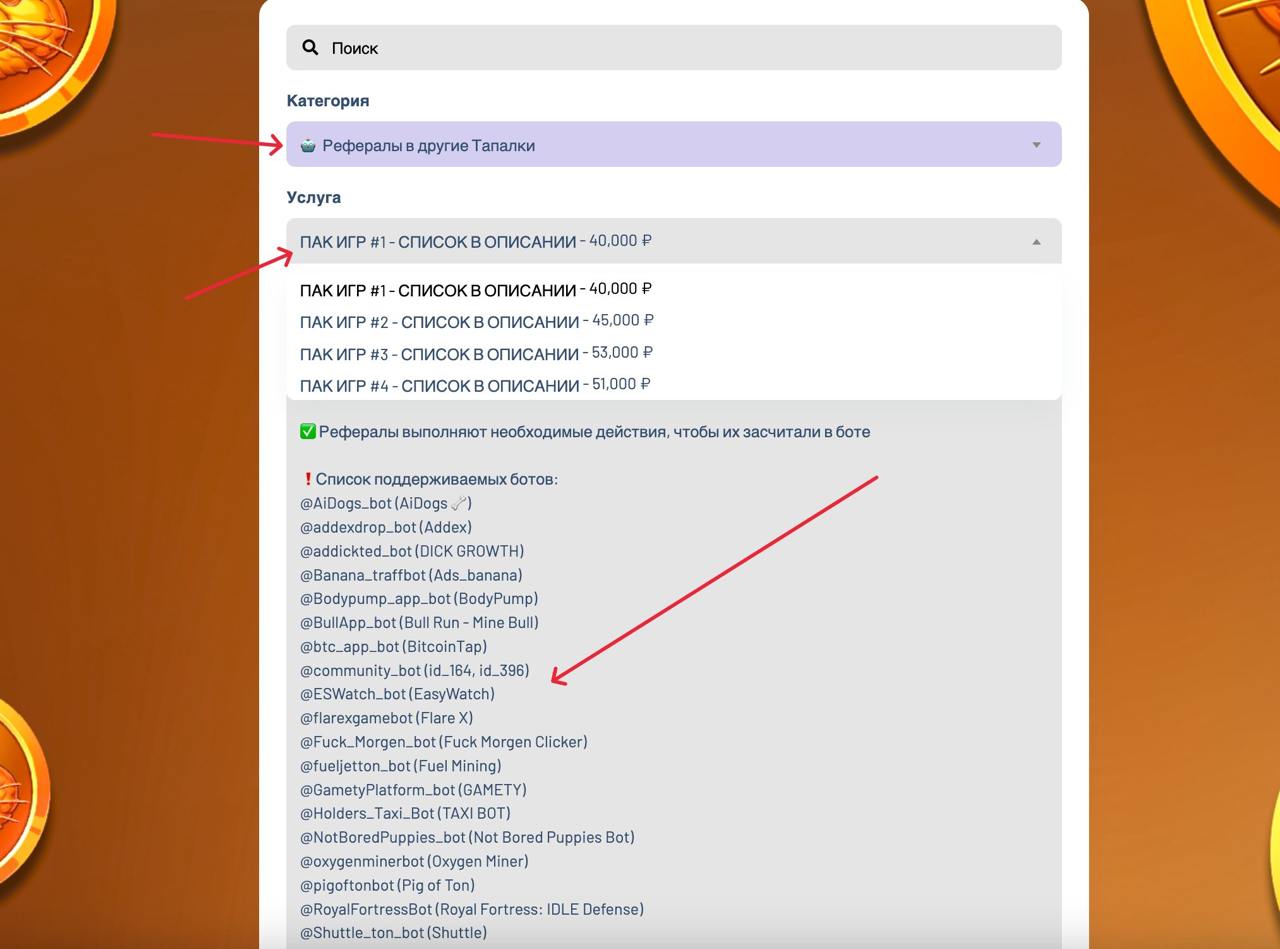Viewport: 1280px width, 949px height.
Task: Click the @Bodypump_app_bot (BodyPump) entry
Action: (419, 599)
